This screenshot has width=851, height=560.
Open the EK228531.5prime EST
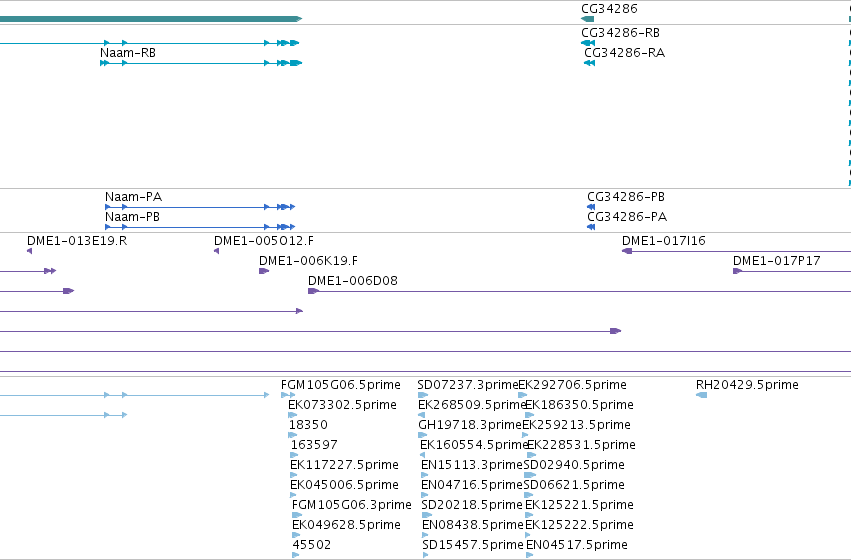[531, 455]
